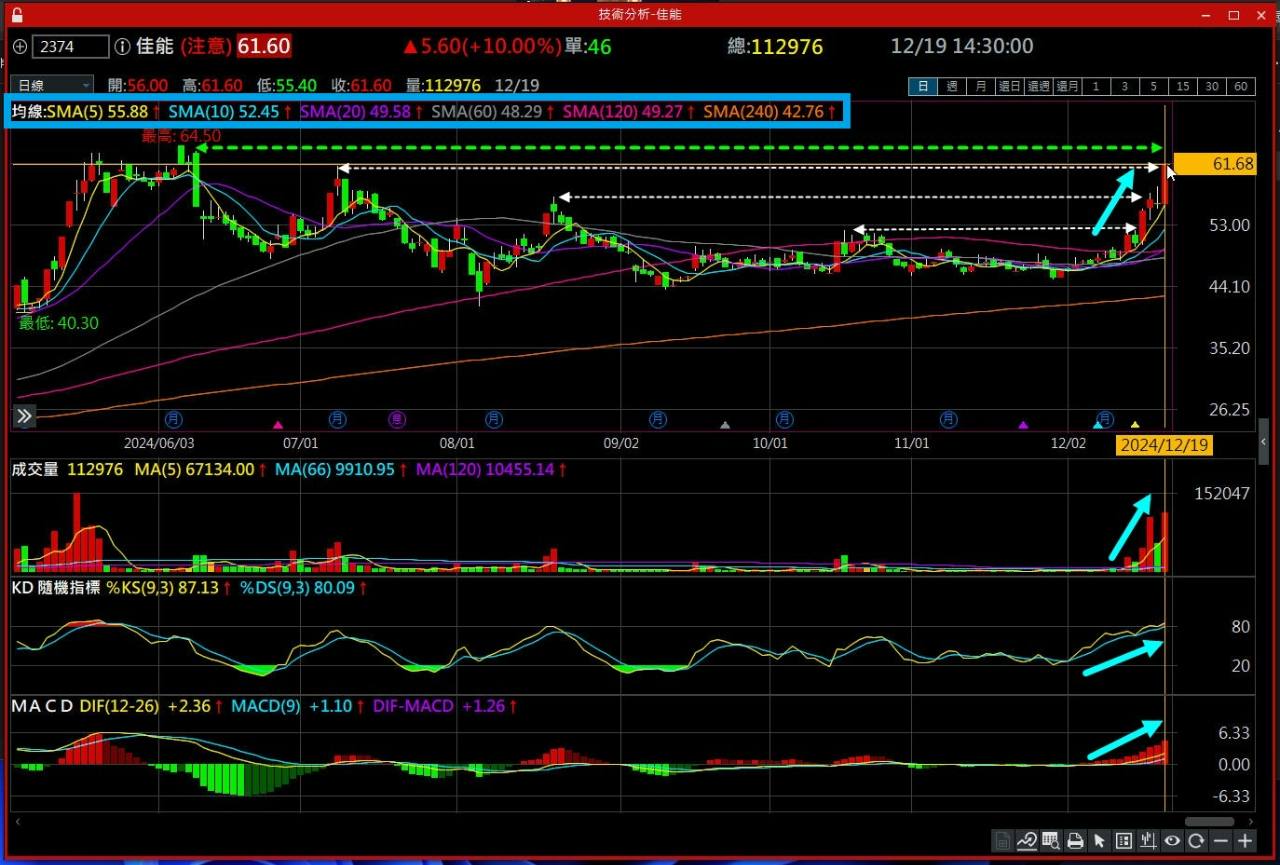Open the 日線 period dropdown
The height and width of the screenshot is (865, 1280).
tap(51, 86)
